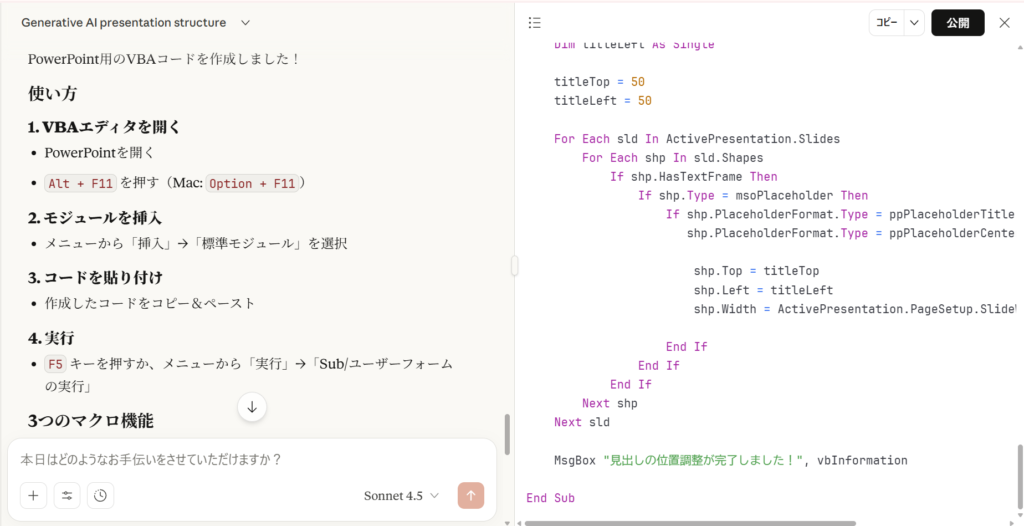
Task: Click the Generative AI presentation structure title
Action: (x=124, y=22)
